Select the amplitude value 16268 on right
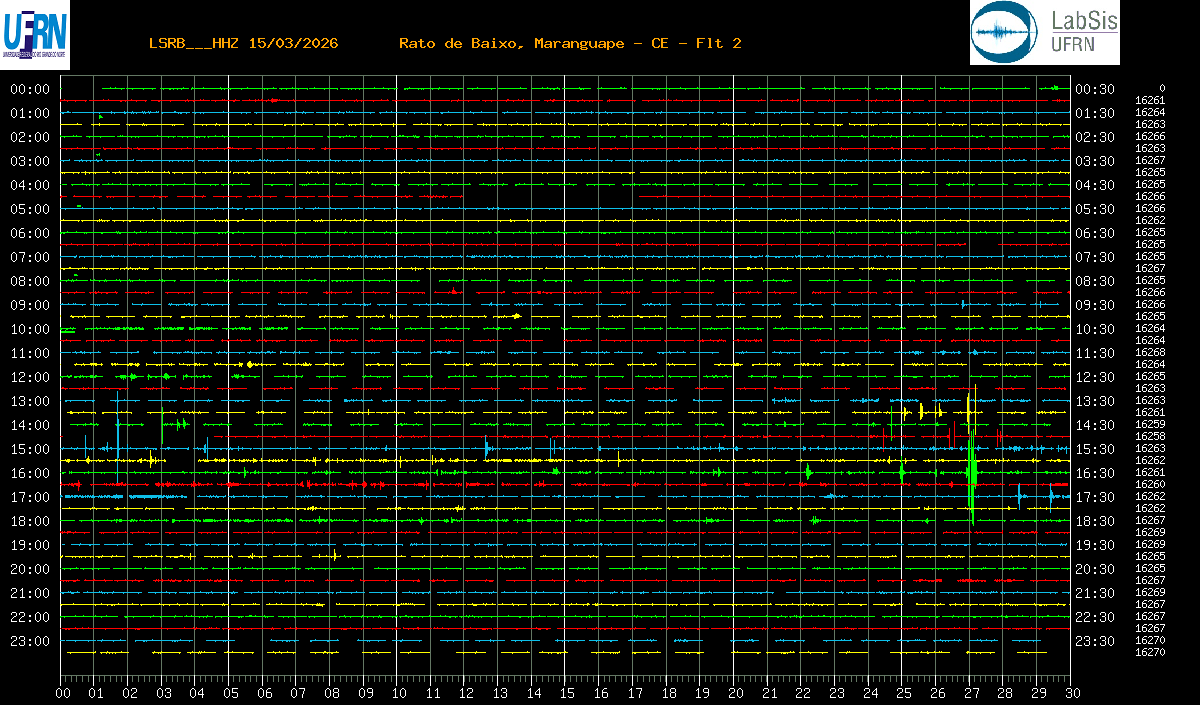1200x705 pixels. (1150, 353)
